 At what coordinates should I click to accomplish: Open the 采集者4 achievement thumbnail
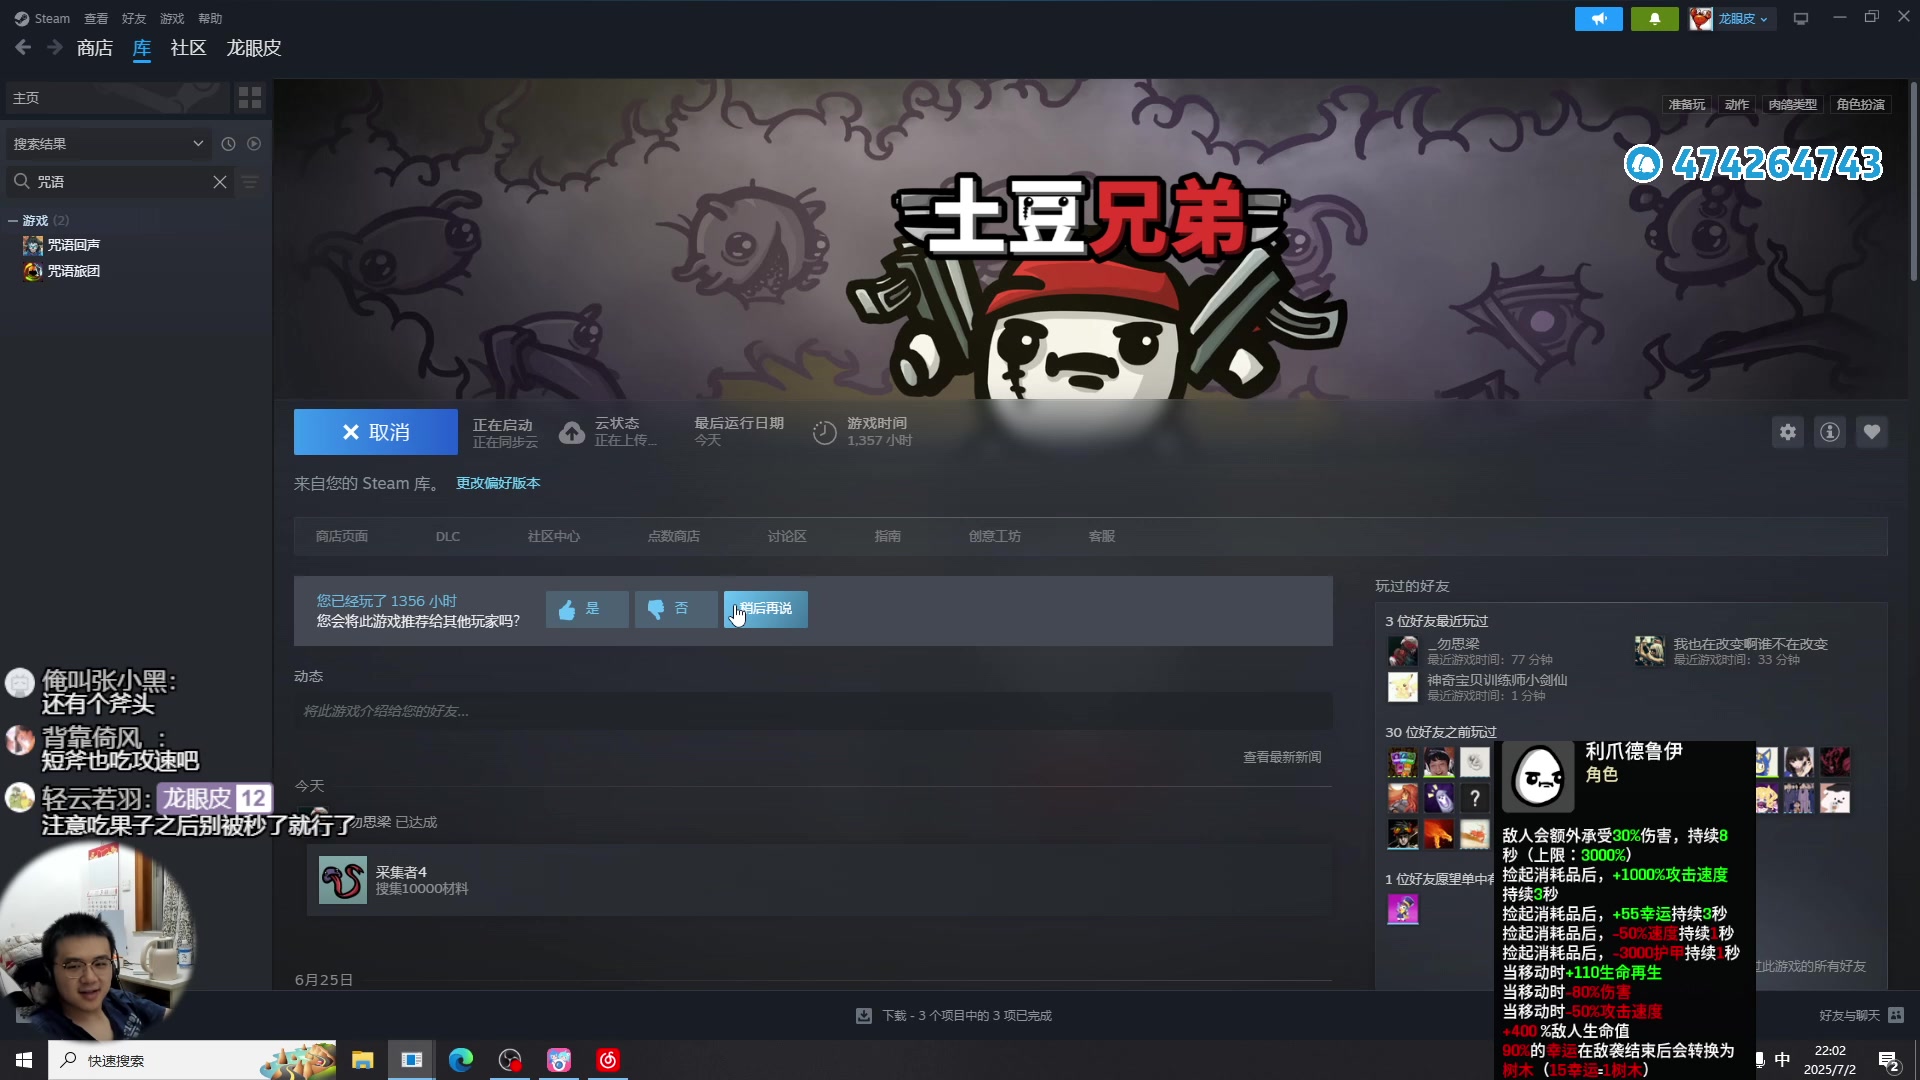click(x=343, y=880)
